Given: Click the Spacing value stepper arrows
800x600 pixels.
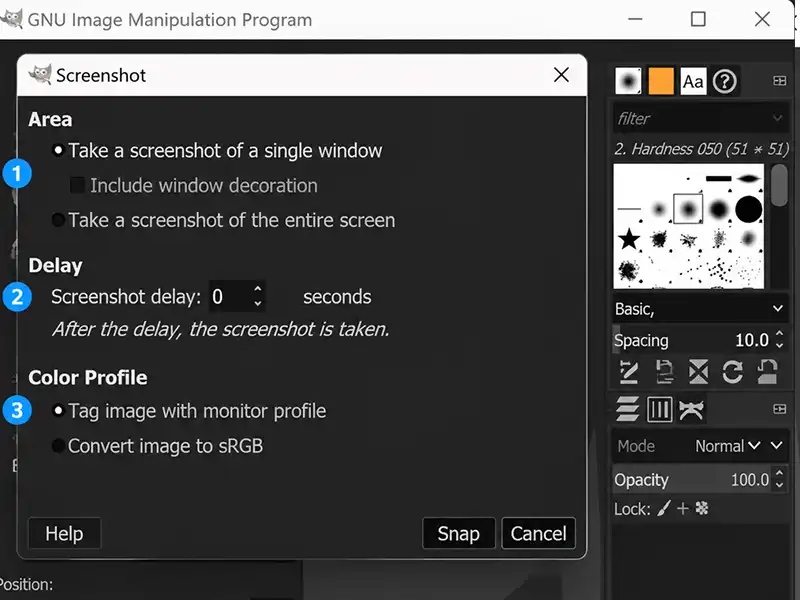Looking at the screenshot, I should (x=779, y=340).
